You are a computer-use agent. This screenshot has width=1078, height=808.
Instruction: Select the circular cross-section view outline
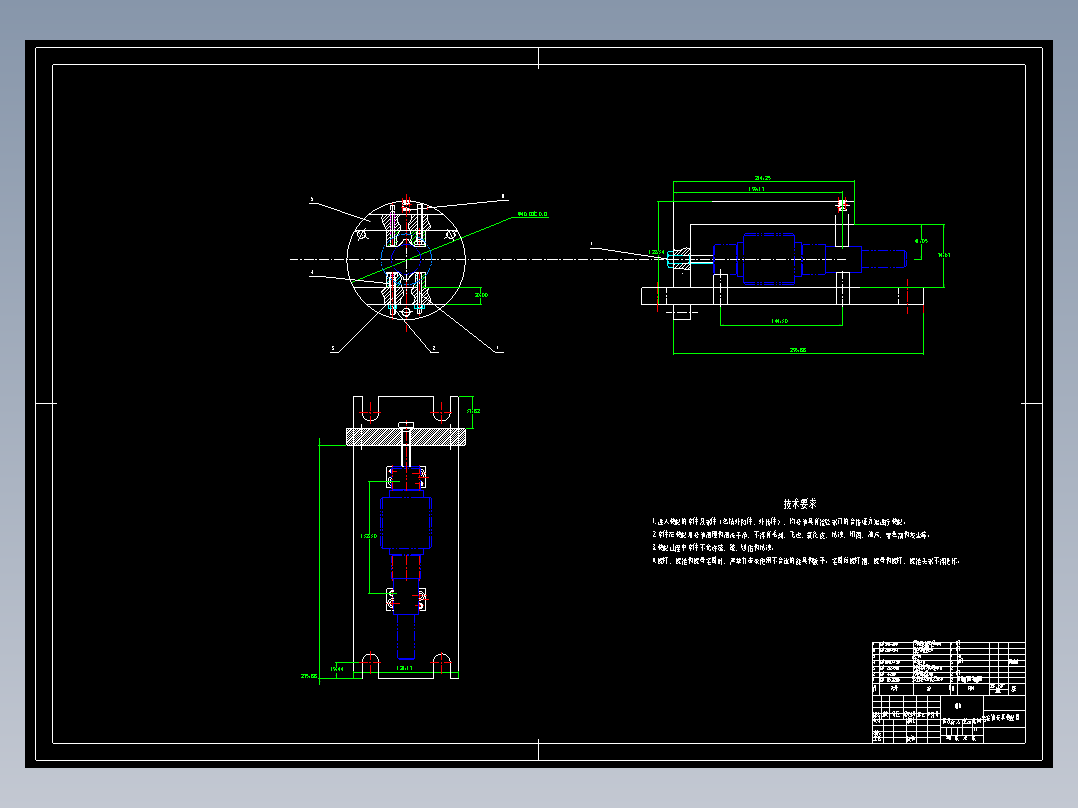406,259
